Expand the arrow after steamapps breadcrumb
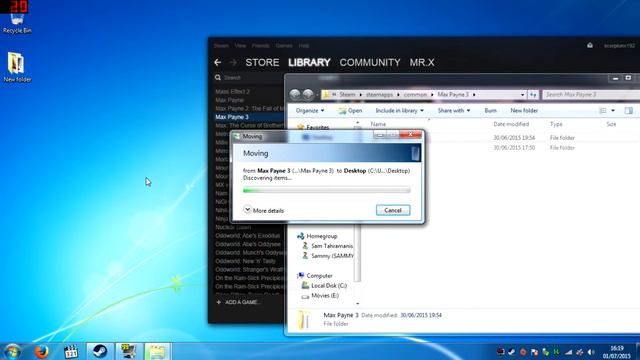This screenshot has width=640, height=360. pos(398,95)
